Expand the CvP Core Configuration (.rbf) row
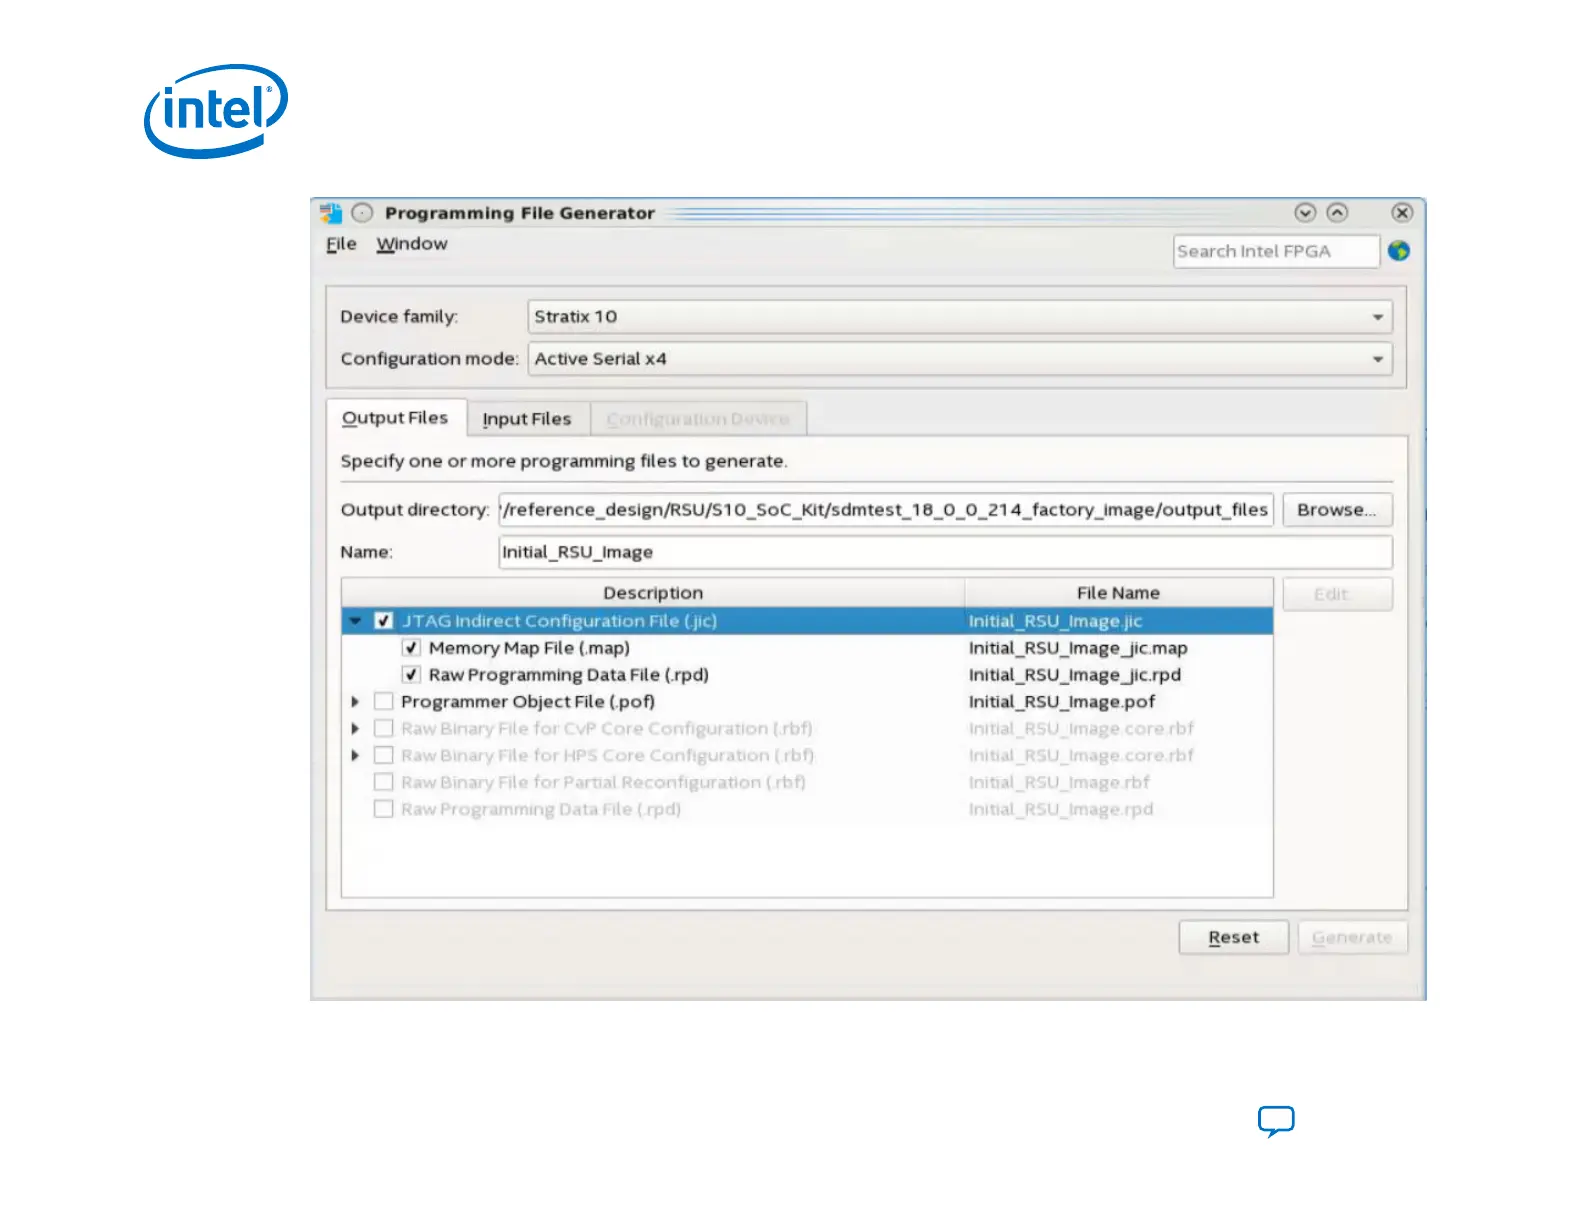 pos(355,729)
